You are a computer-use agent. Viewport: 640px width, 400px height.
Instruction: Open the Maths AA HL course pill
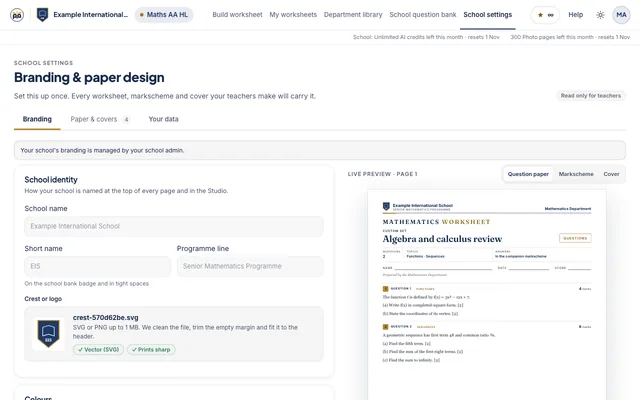point(164,15)
